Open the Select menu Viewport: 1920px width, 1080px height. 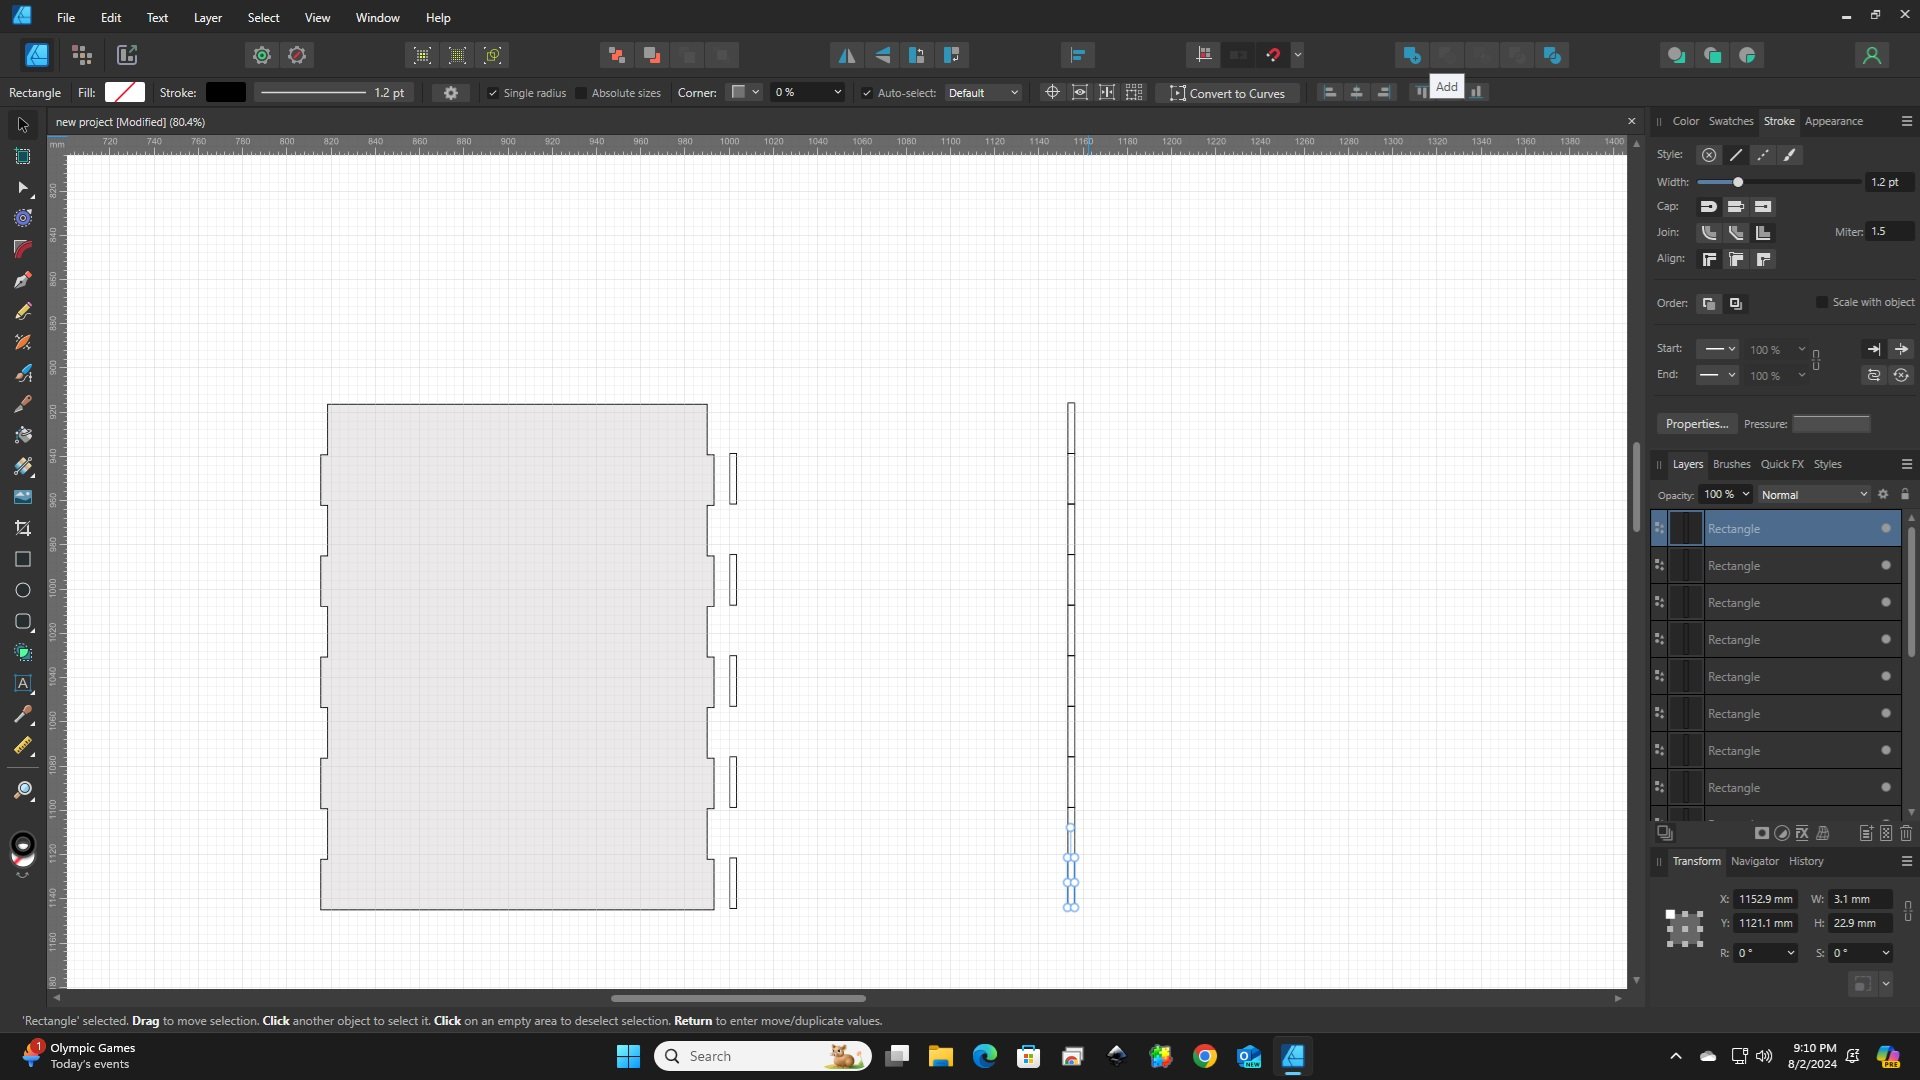point(264,17)
